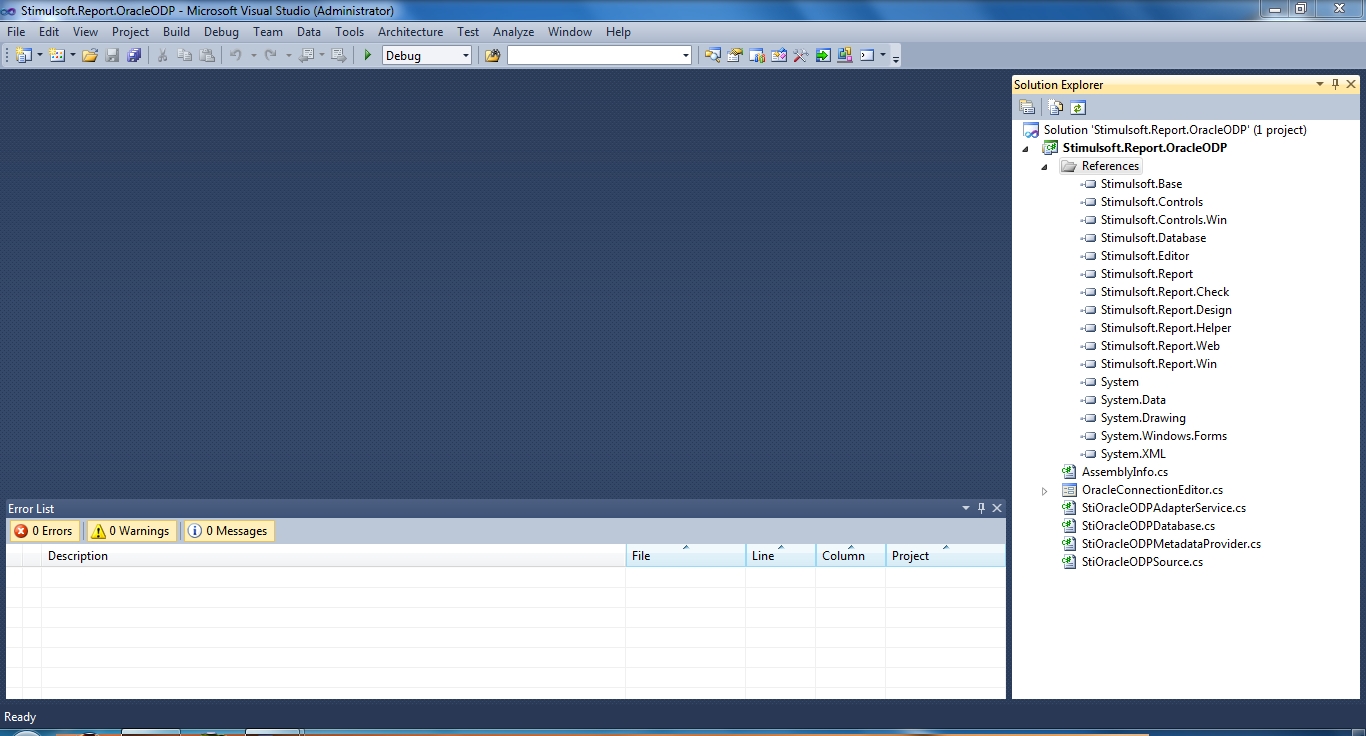The width and height of the screenshot is (1366, 736).
Task: Open the New Project dropdown arrow
Action: 40,56
